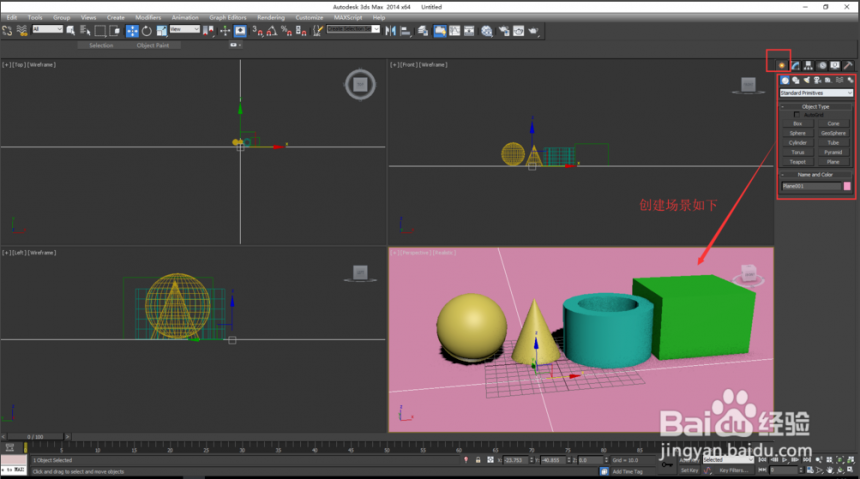Open the Standard Primitives dropdown
This screenshot has width=860, height=479.
click(x=817, y=93)
